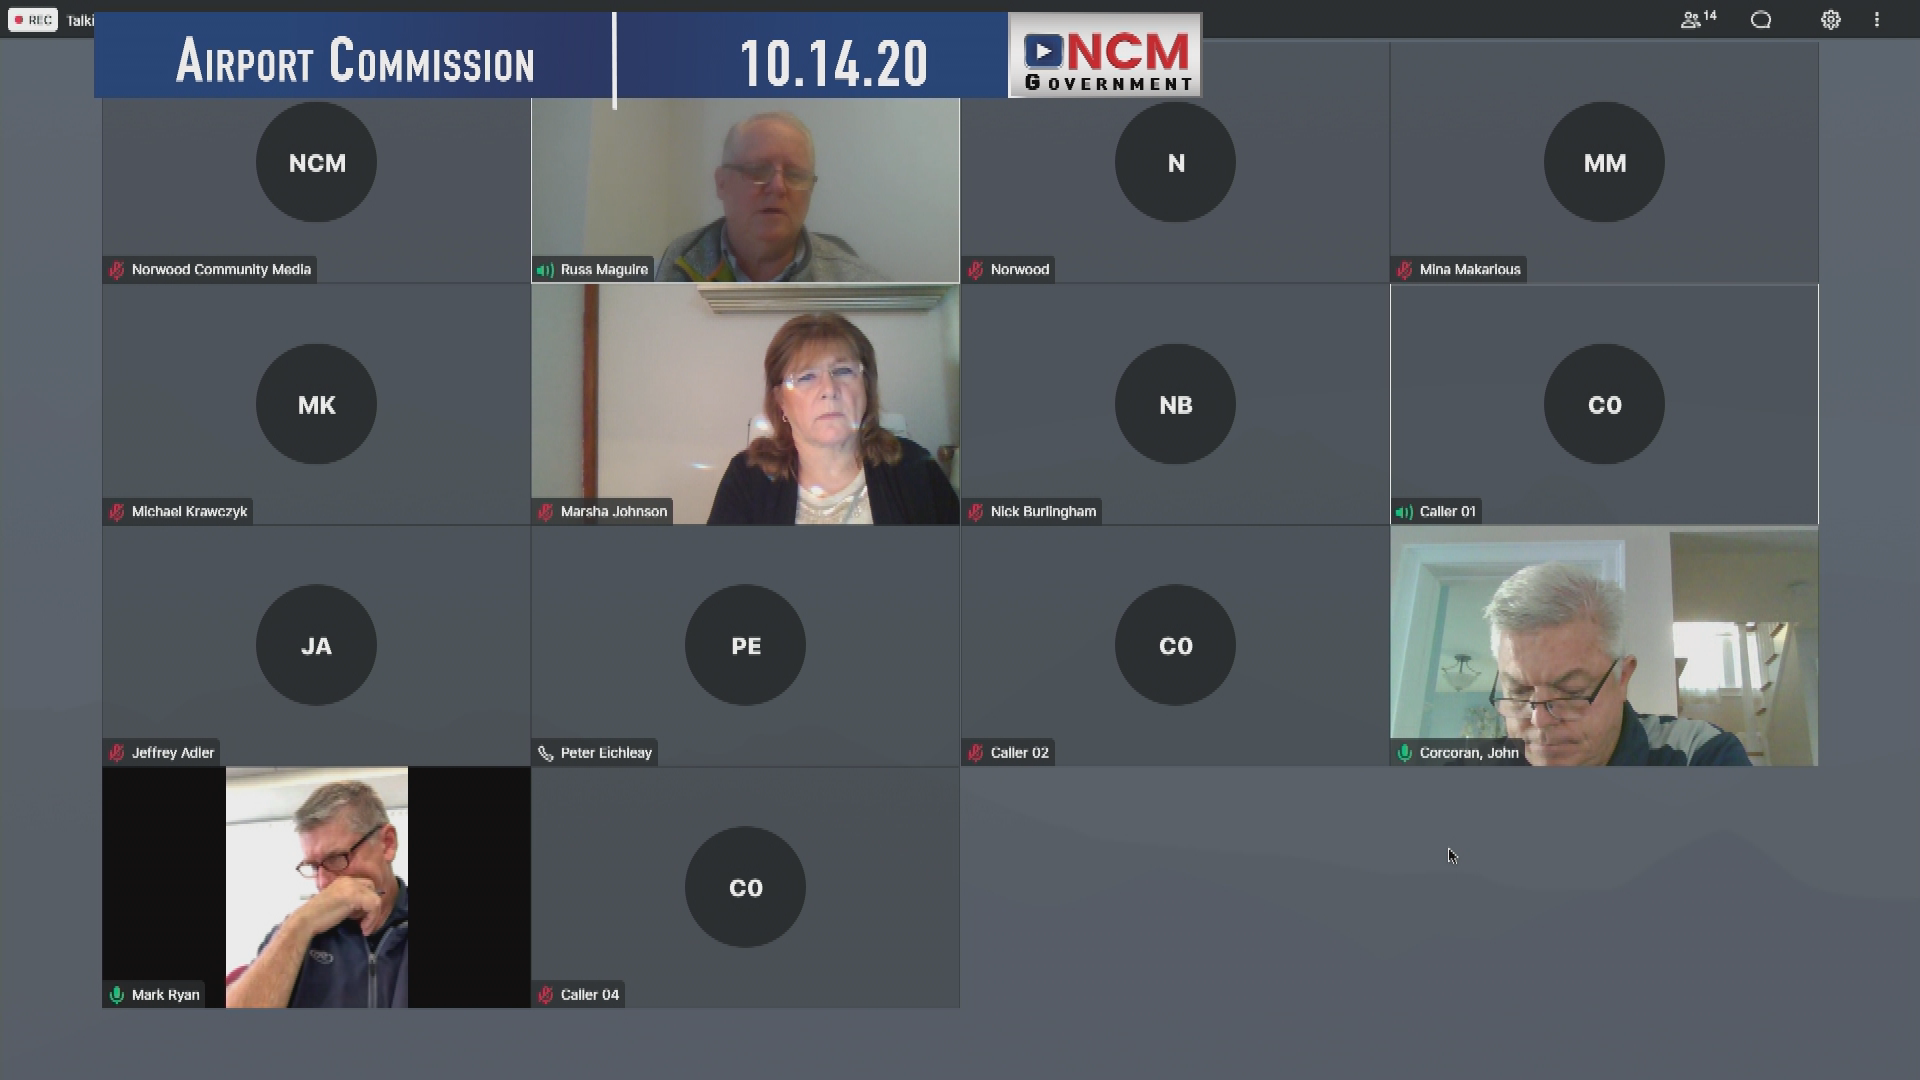Open the chat bubble icon
1920x1080 pixels.
1761,20
